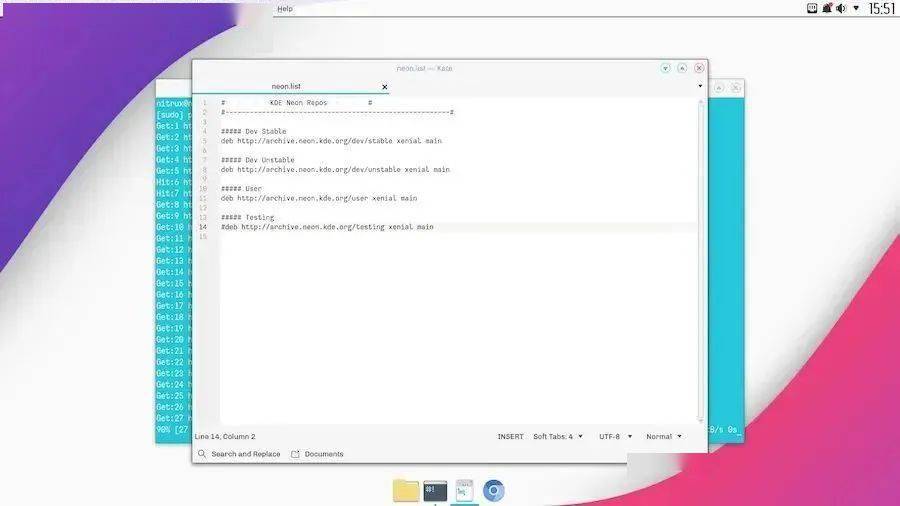Open the file manager from the dock
Image resolution: width=900 pixels, height=506 pixels.
pos(406,490)
